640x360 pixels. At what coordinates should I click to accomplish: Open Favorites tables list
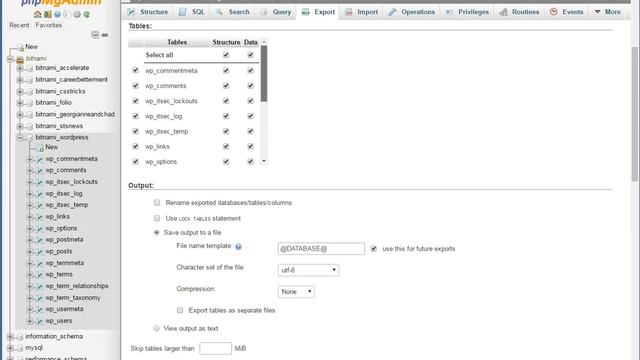[x=49, y=25]
